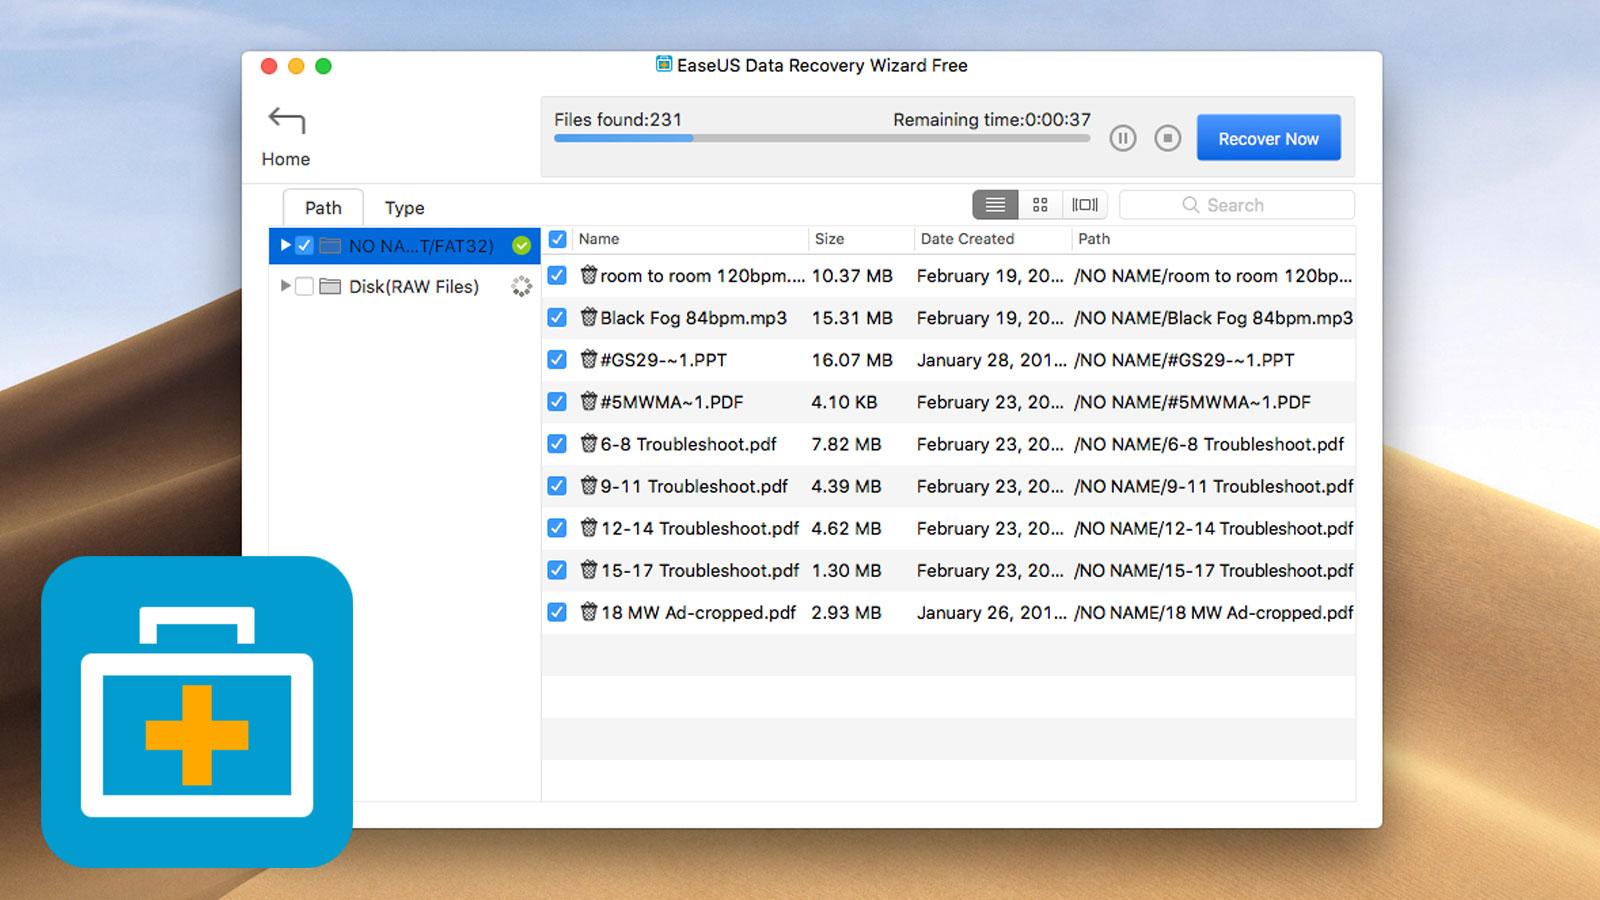Viewport: 1600px width, 900px height.
Task: Click size value 16.07 MB
Action: [852, 359]
